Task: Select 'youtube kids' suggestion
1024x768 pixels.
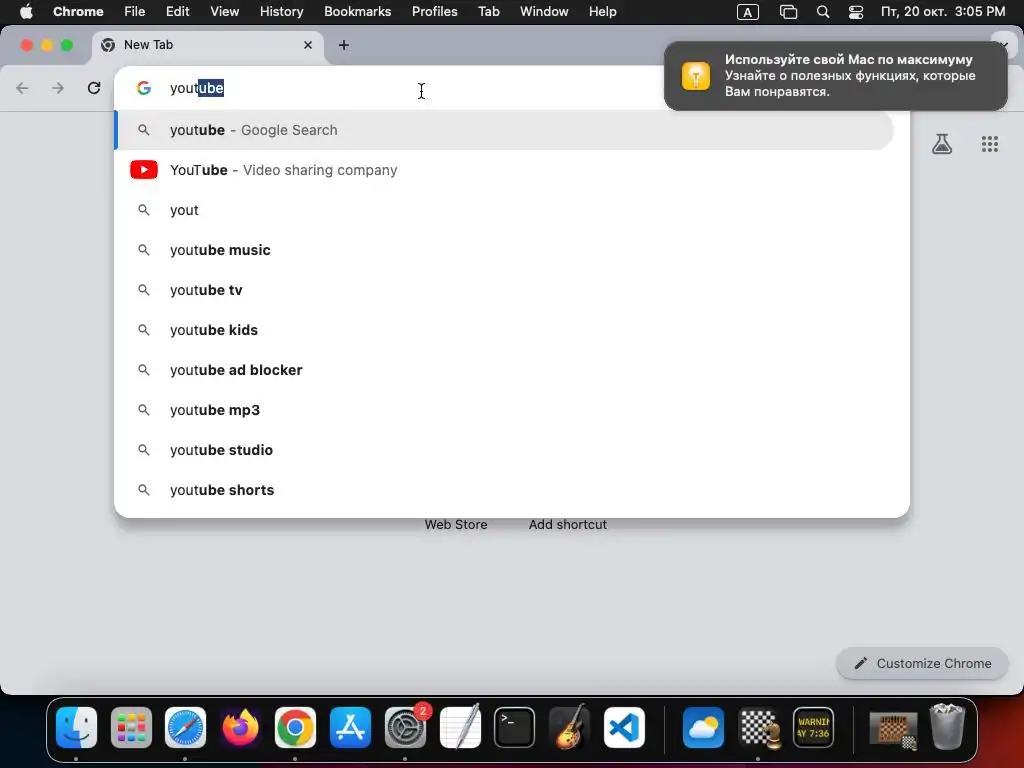Action: 504,330
